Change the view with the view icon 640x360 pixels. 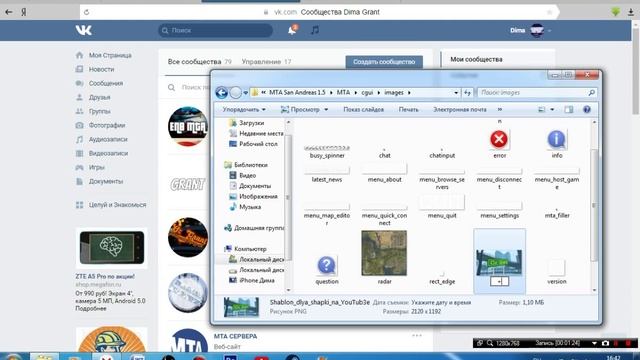[x=542, y=109]
